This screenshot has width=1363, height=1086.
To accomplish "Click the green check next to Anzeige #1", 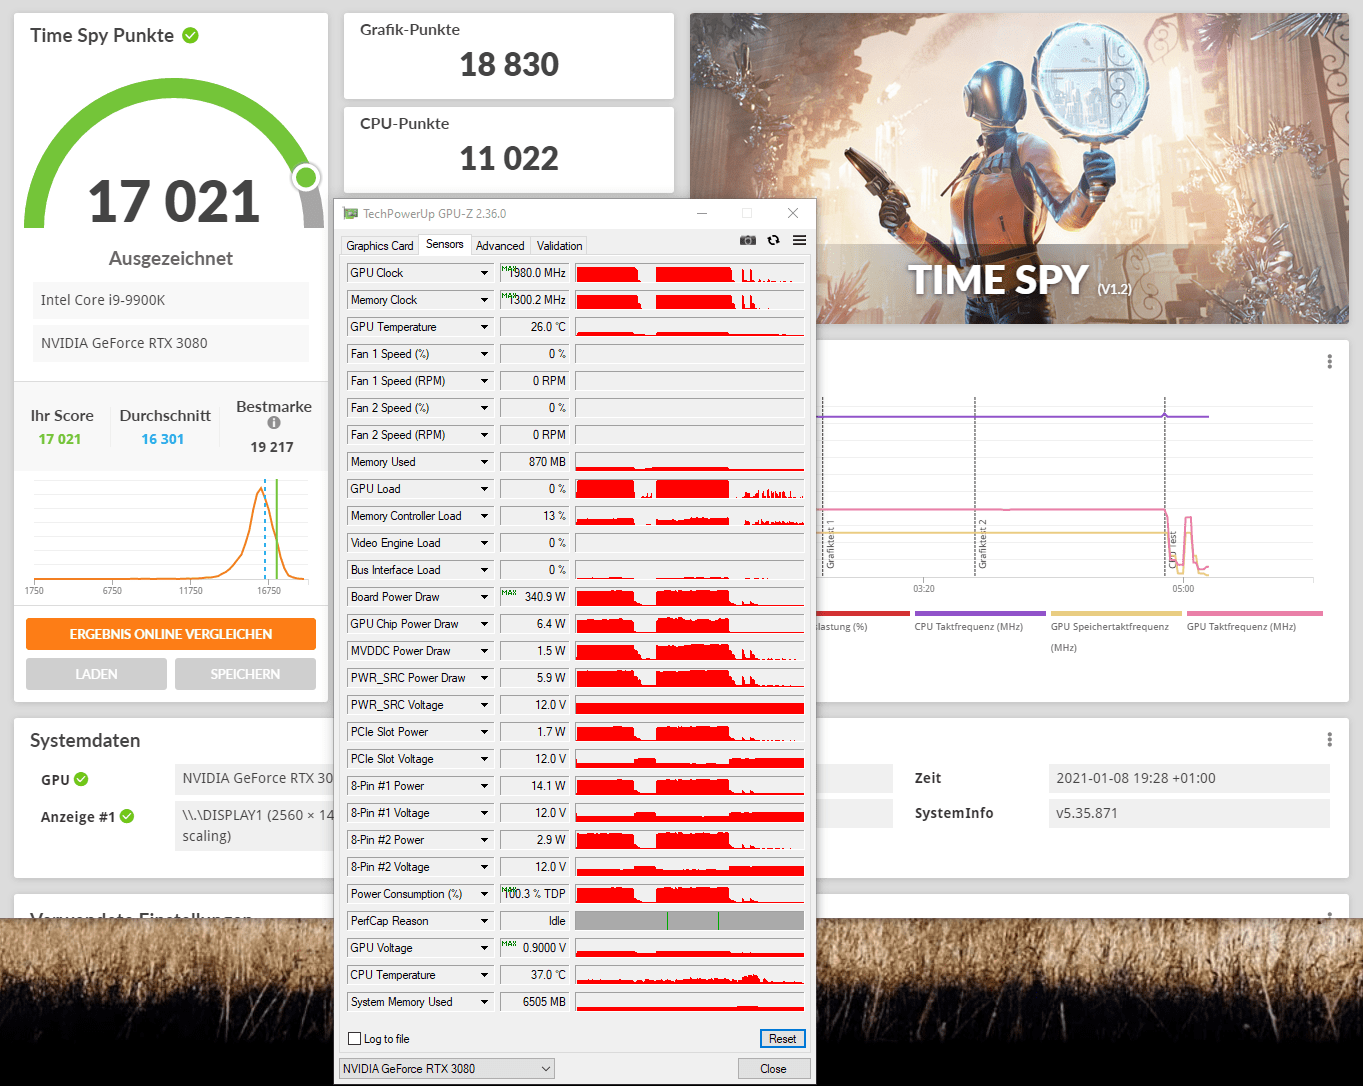I will (127, 816).
